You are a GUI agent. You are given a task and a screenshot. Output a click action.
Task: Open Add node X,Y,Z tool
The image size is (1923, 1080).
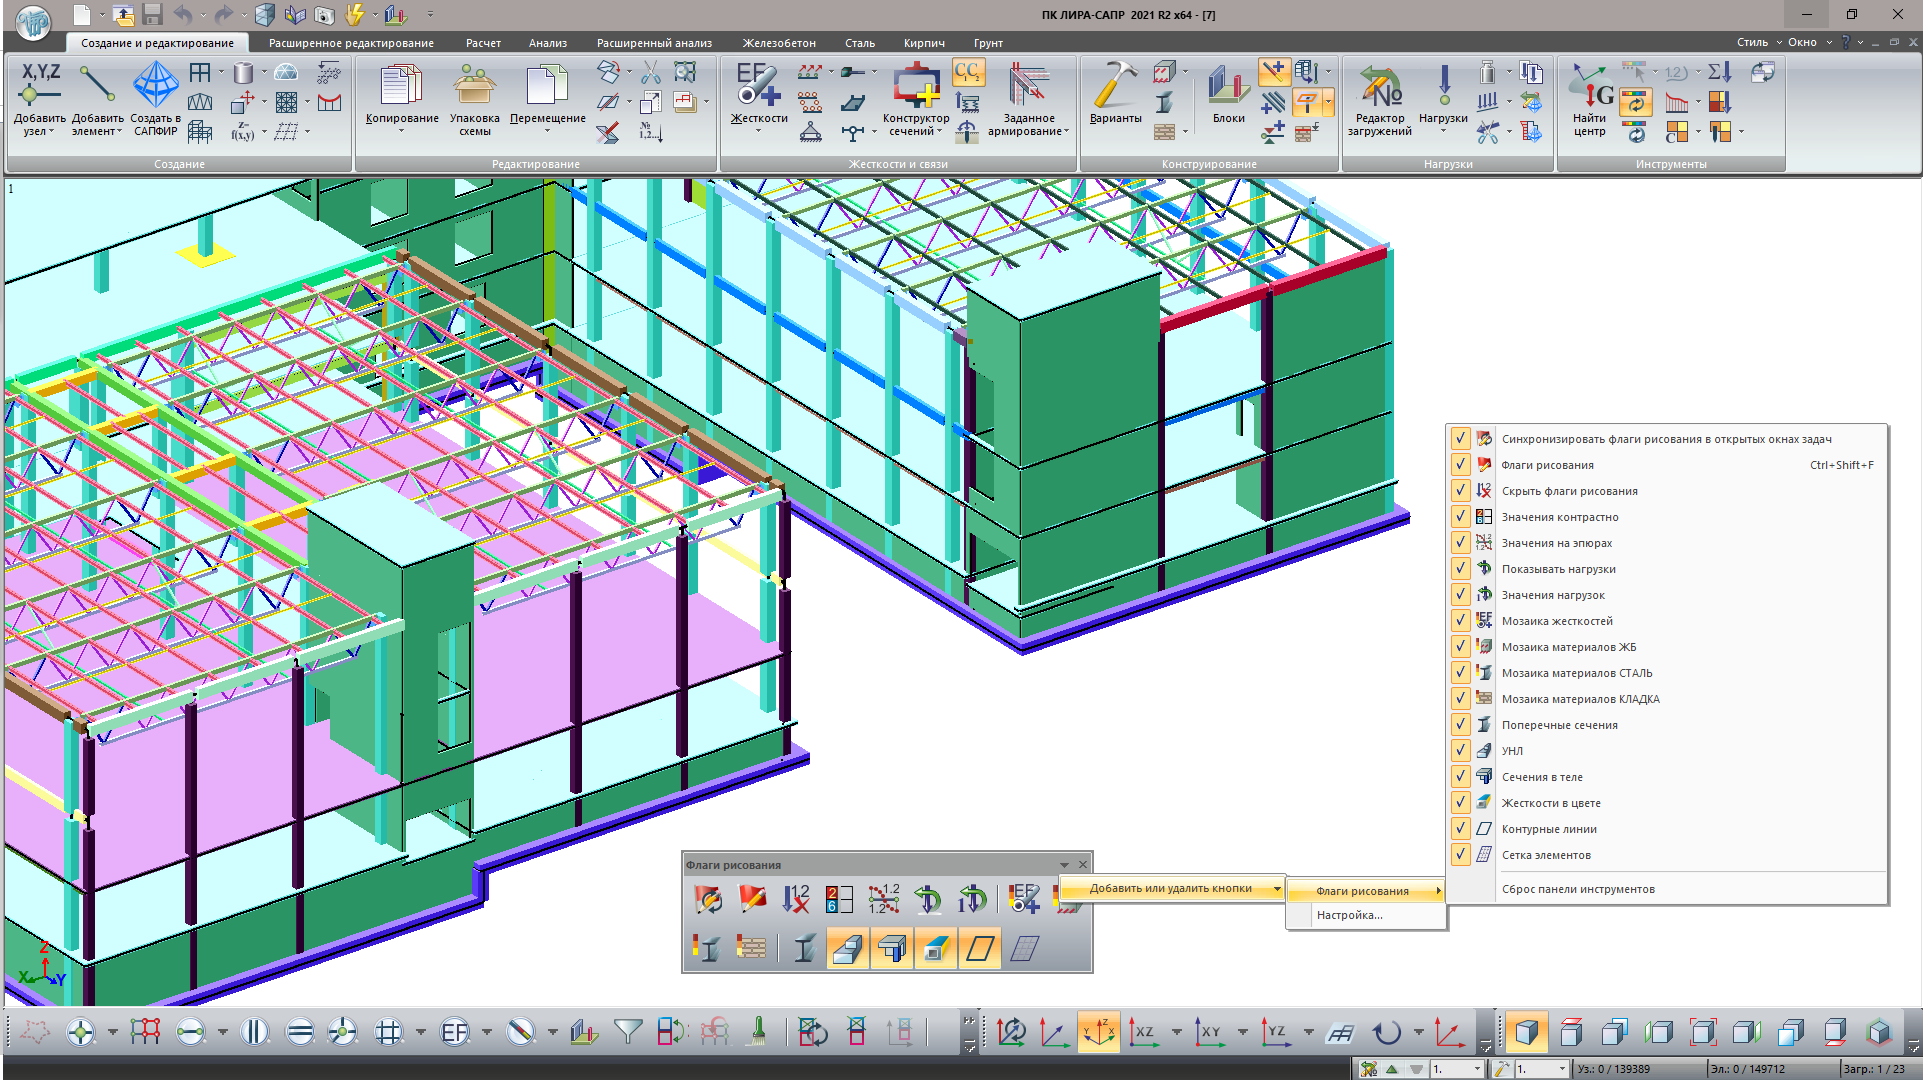point(40,98)
